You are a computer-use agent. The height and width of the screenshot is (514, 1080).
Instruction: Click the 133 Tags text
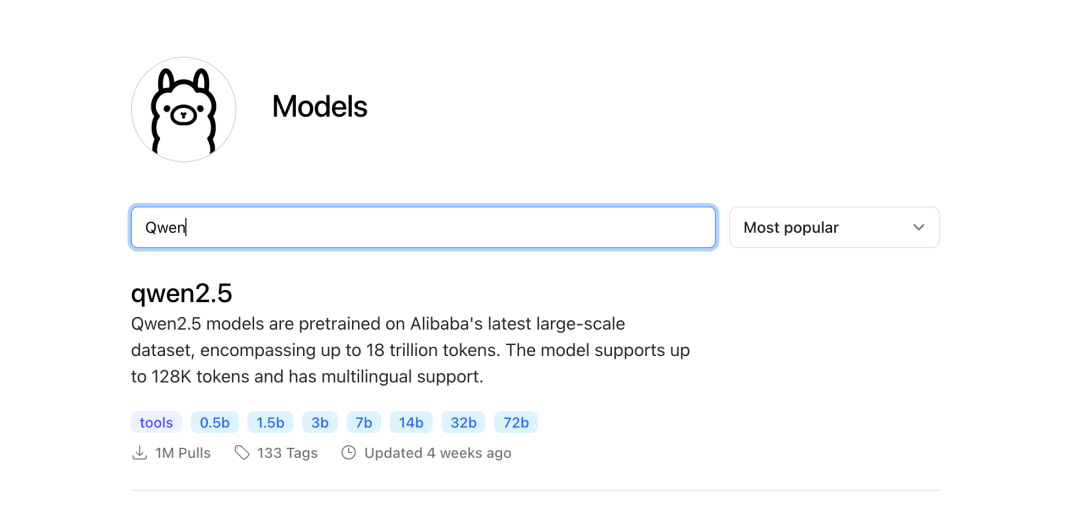tap(287, 453)
